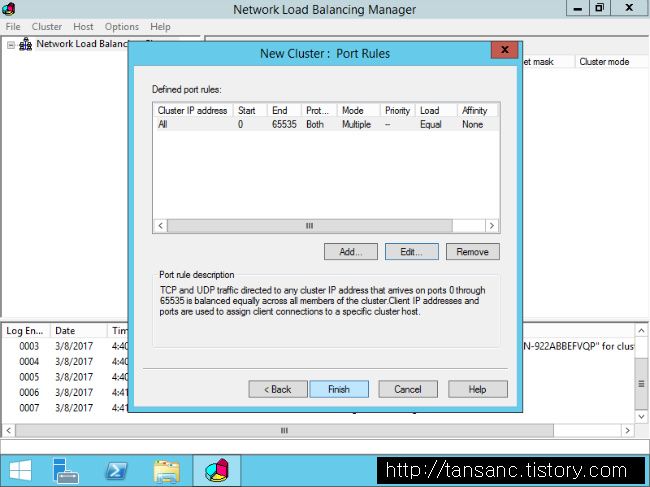Click the Log En... column header

click(25, 331)
